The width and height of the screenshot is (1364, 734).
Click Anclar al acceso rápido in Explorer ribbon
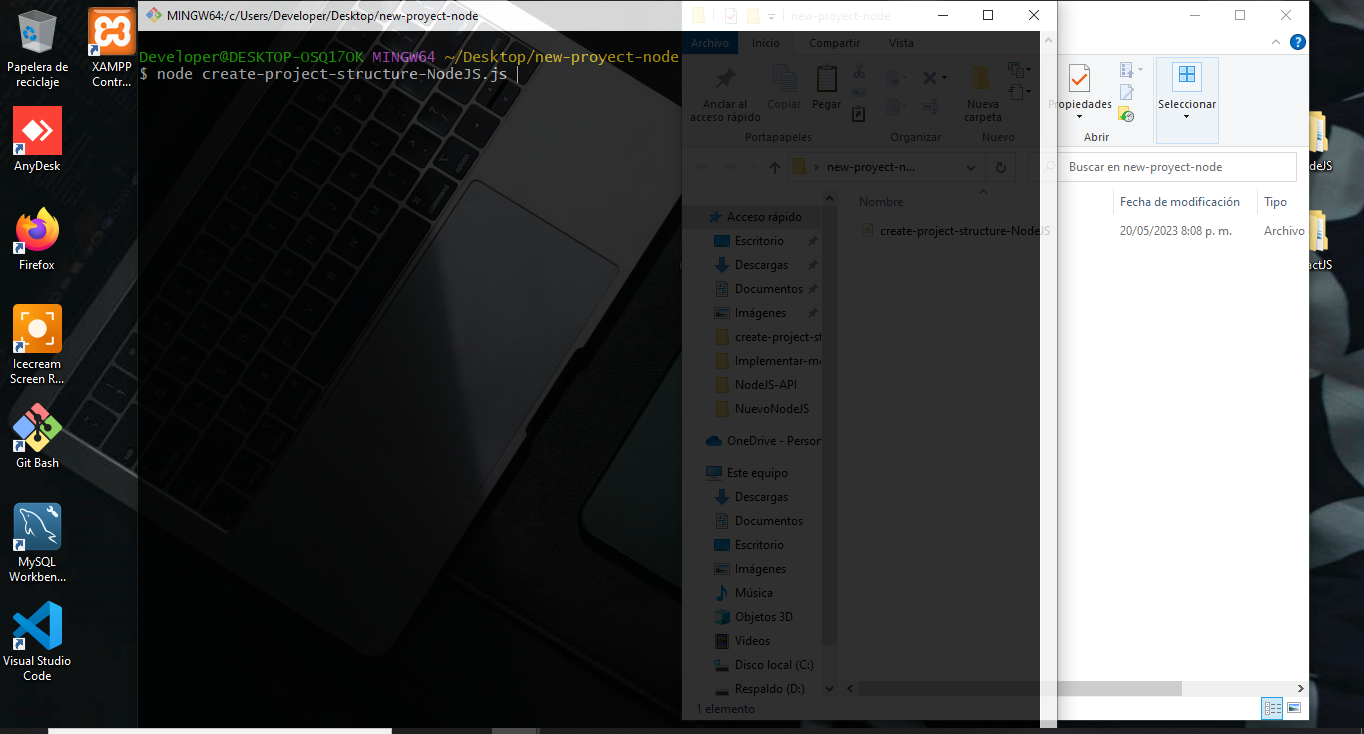pos(725,96)
